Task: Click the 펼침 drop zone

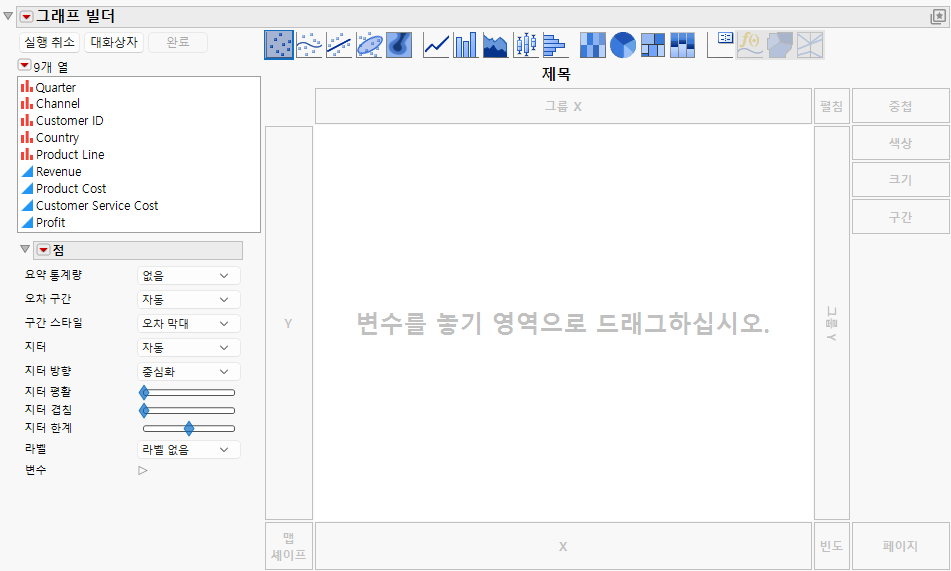Action: [832, 106]
